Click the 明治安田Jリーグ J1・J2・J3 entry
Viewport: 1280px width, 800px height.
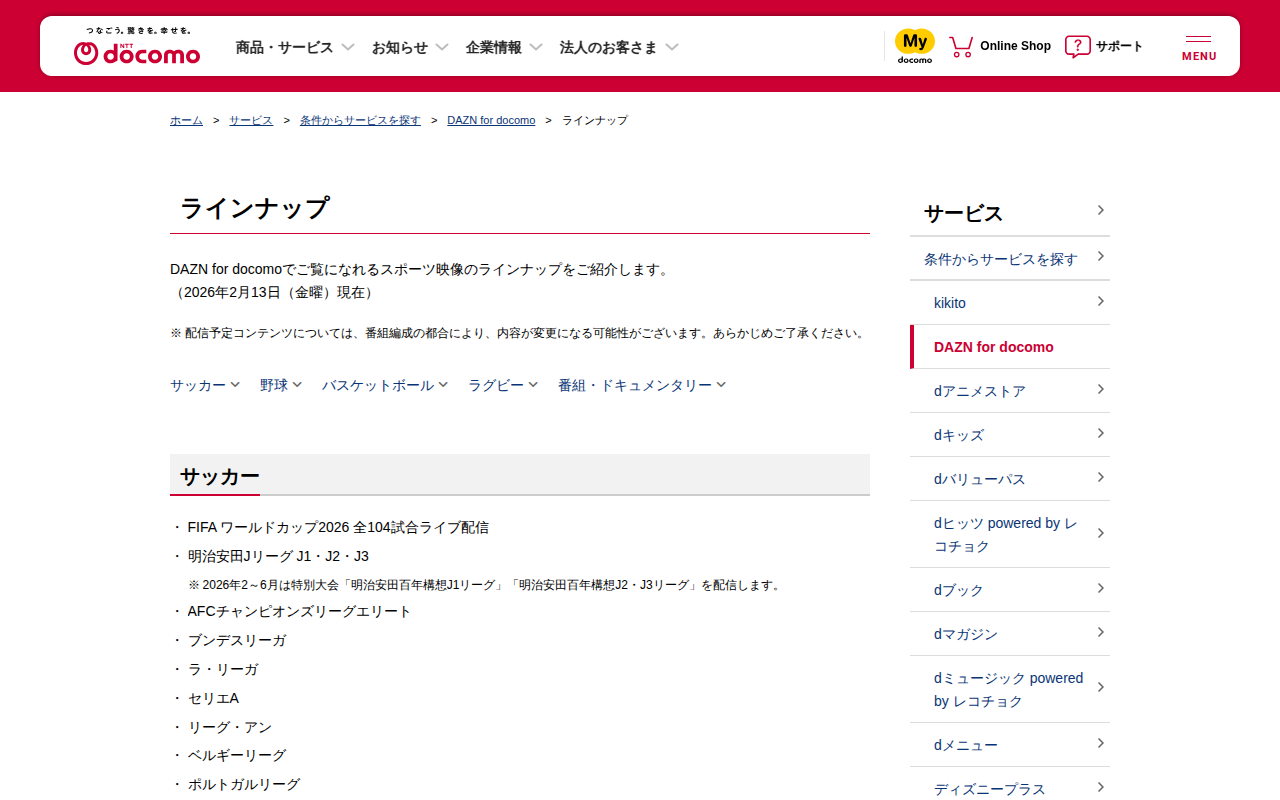click(278, 556)
